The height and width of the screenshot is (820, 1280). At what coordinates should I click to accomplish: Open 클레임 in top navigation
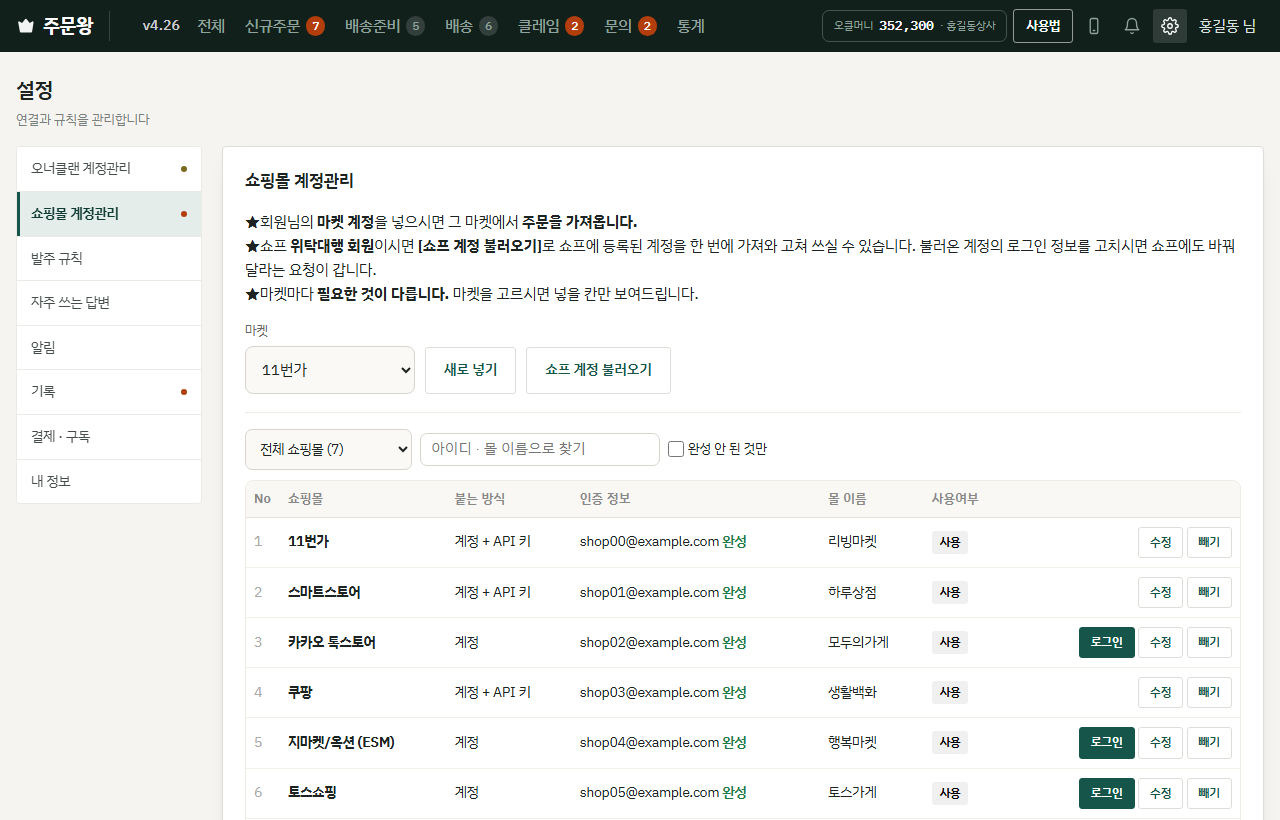point(550,26)
